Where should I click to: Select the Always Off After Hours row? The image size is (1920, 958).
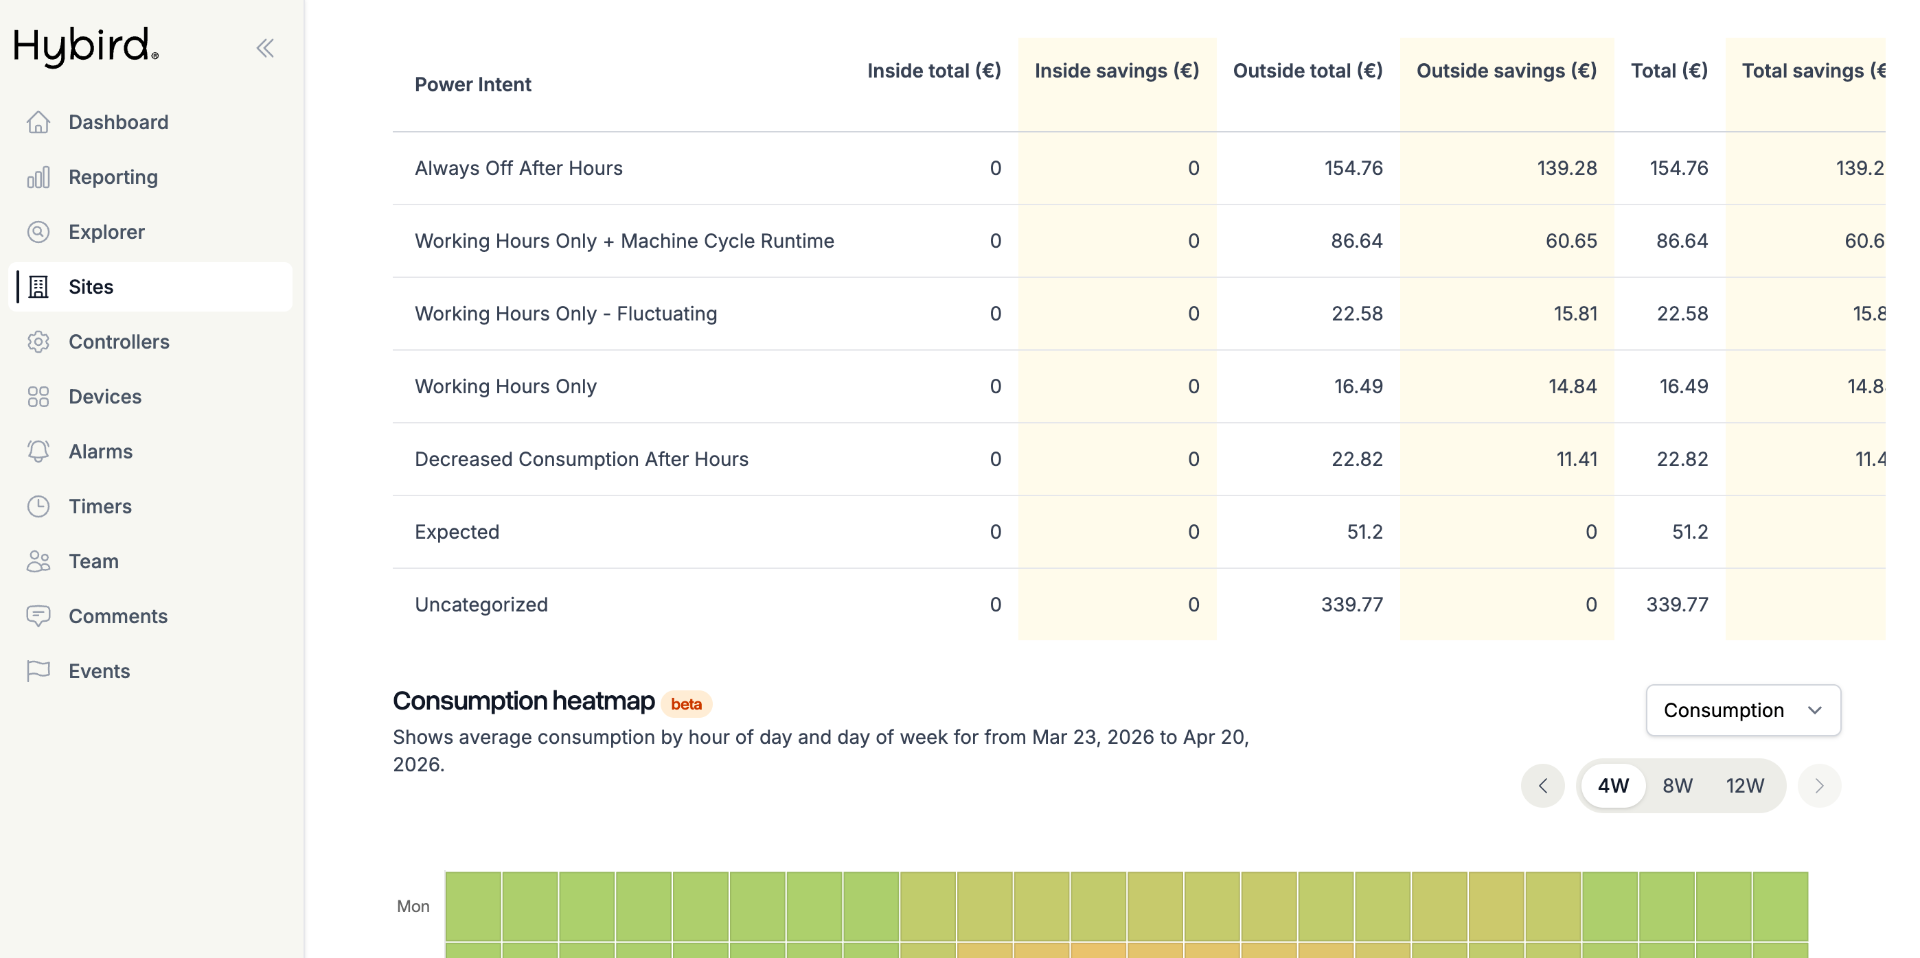(x=1139, y=168)
